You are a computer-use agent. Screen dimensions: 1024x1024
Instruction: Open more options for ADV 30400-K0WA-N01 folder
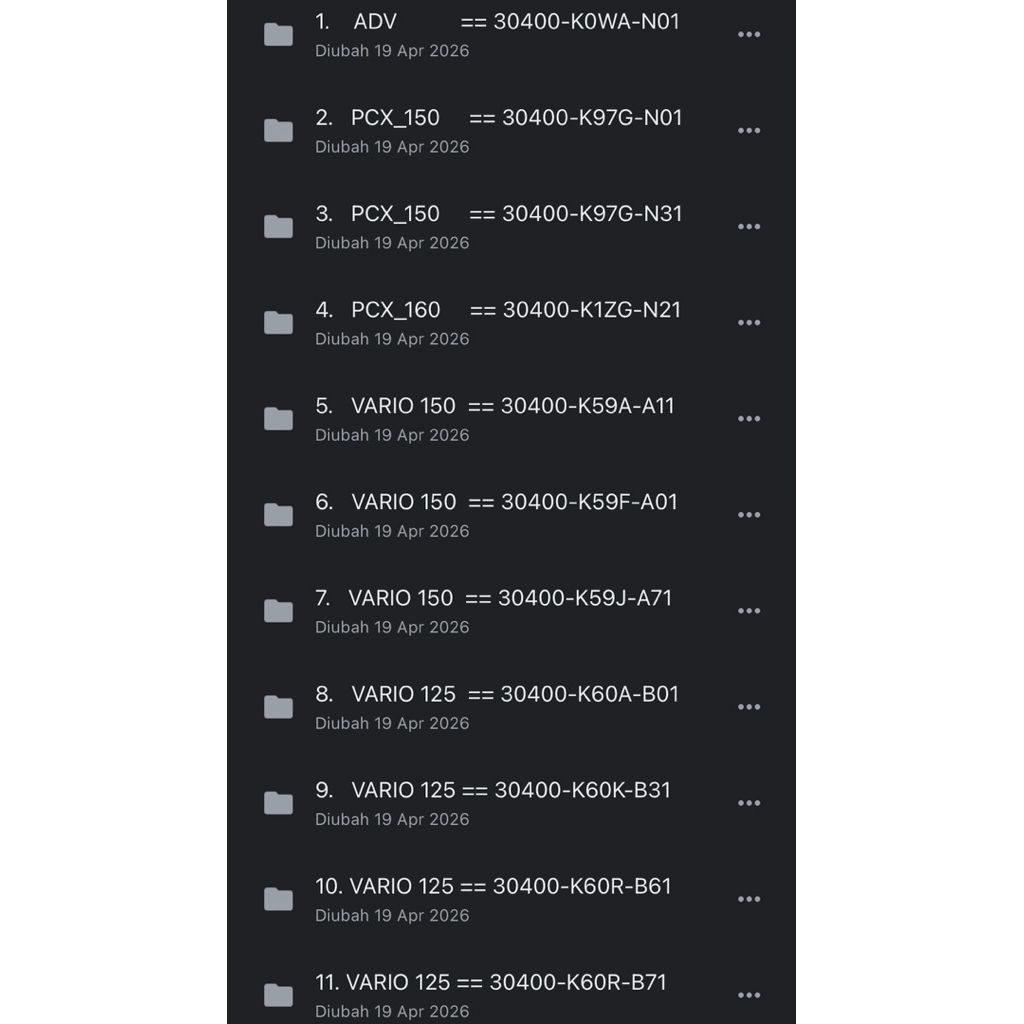coord(748,35)
